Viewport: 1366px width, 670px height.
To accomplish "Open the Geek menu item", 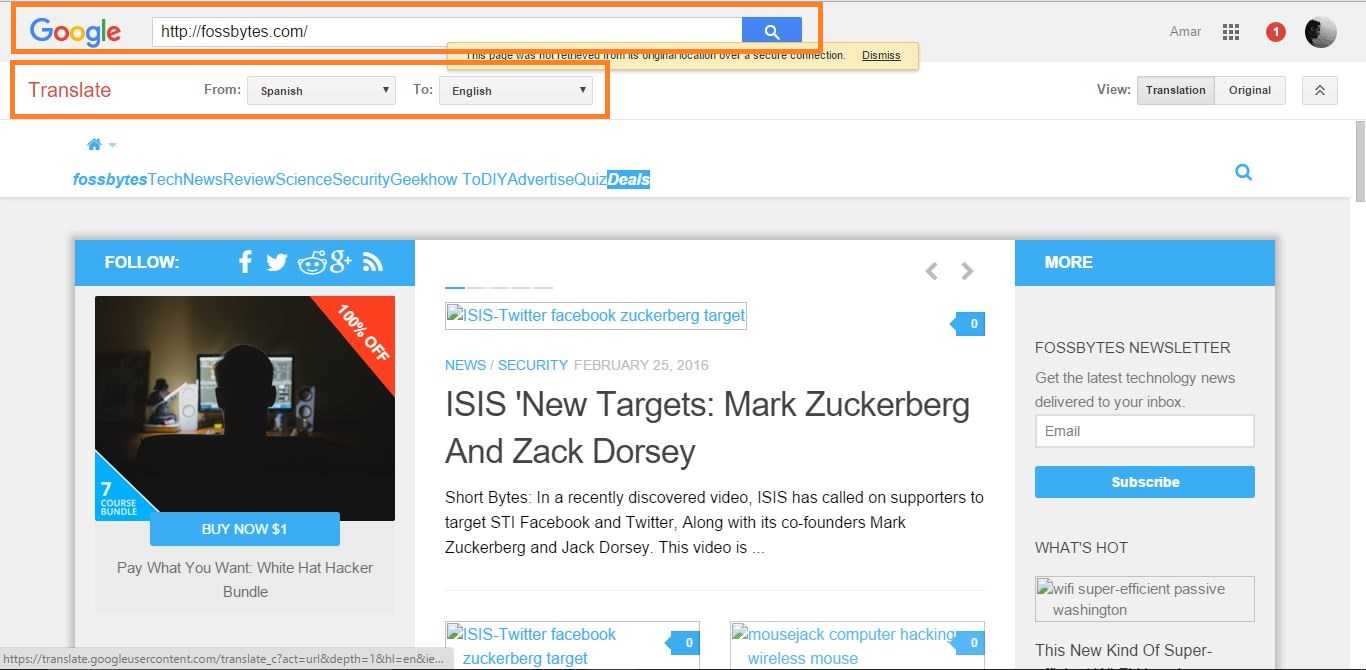I will point(407,179).
